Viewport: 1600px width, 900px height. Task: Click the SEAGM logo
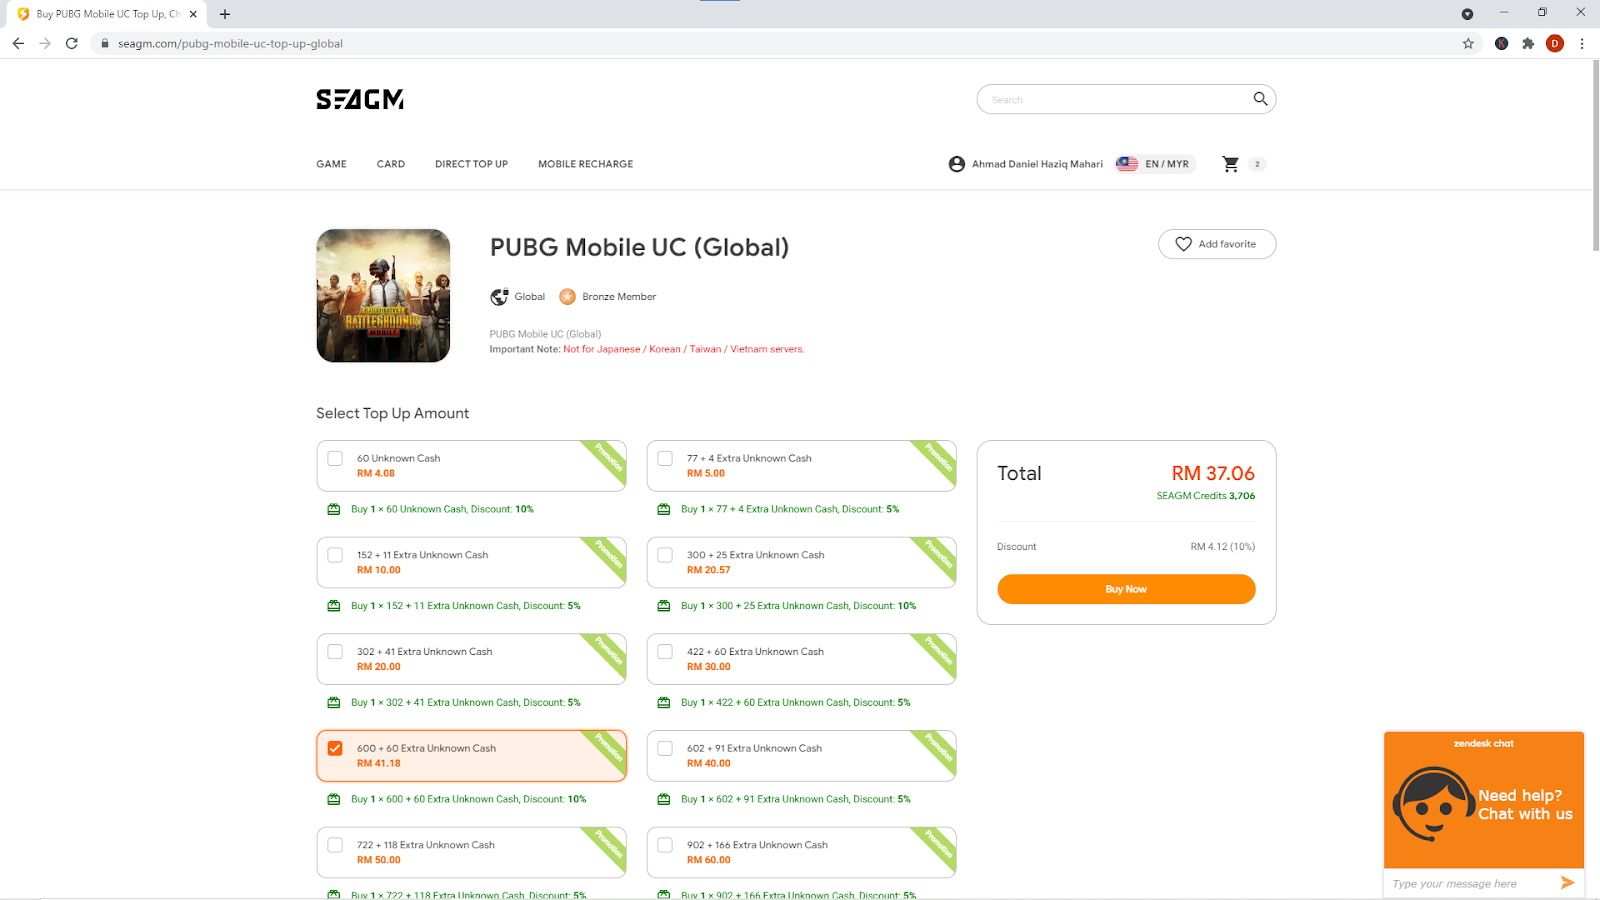click(360, 99)
